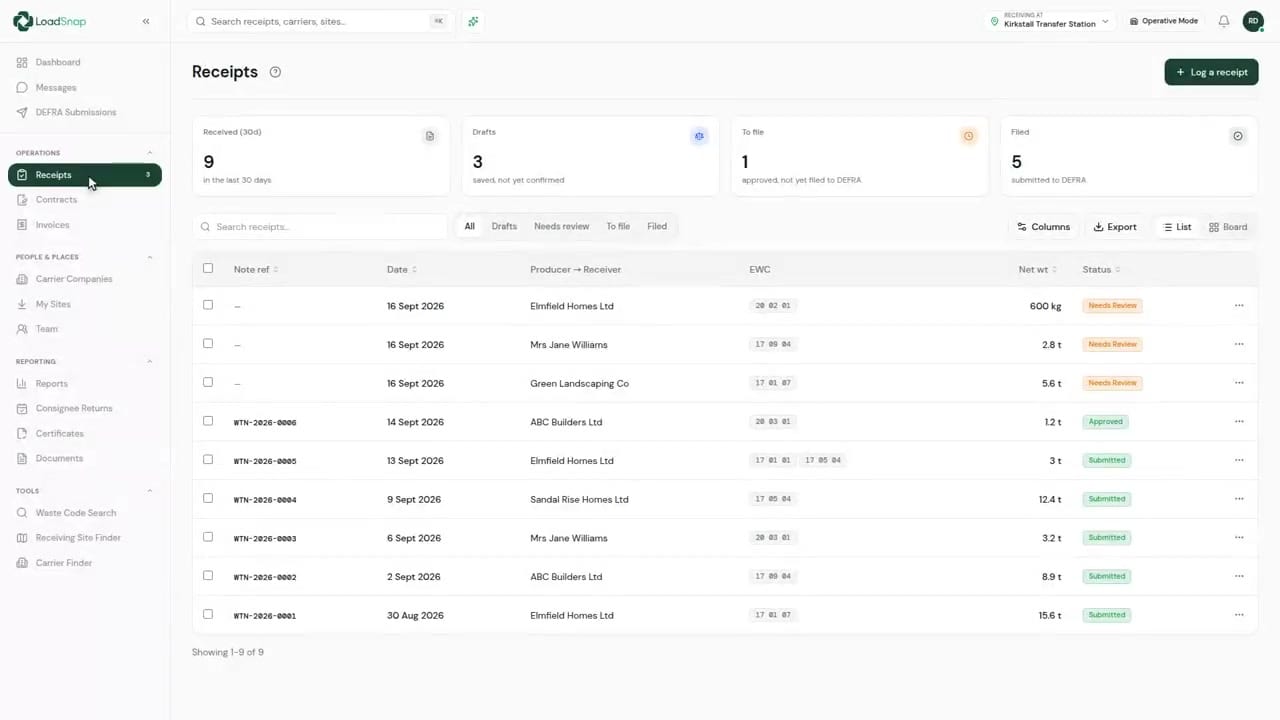This screenshot has height=720, width=1280.
Task: Switch to the Drafts filter tab
Action: pos(504,226)
